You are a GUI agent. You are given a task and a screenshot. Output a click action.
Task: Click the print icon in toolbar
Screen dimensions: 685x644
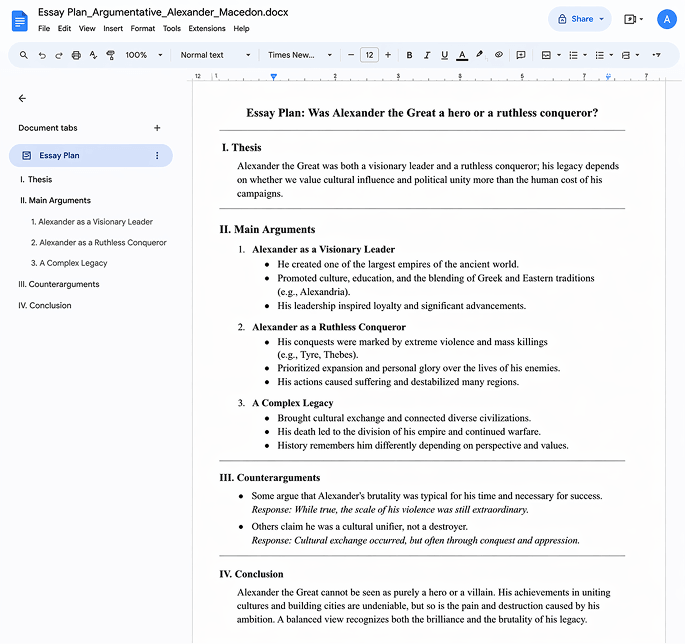click(76, 55)
